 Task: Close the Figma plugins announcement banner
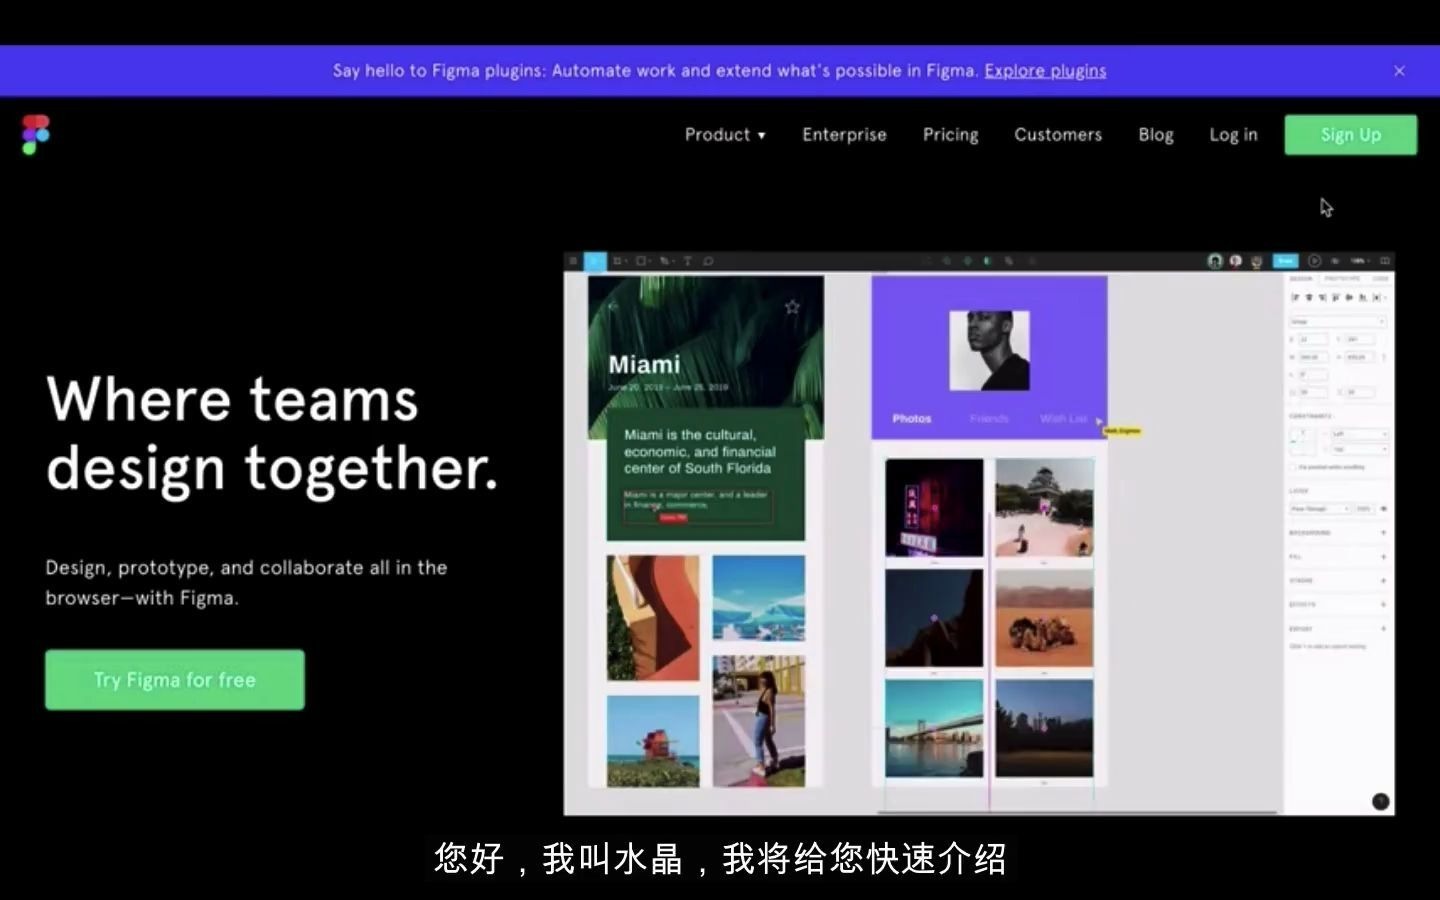tap(1399, 71)
